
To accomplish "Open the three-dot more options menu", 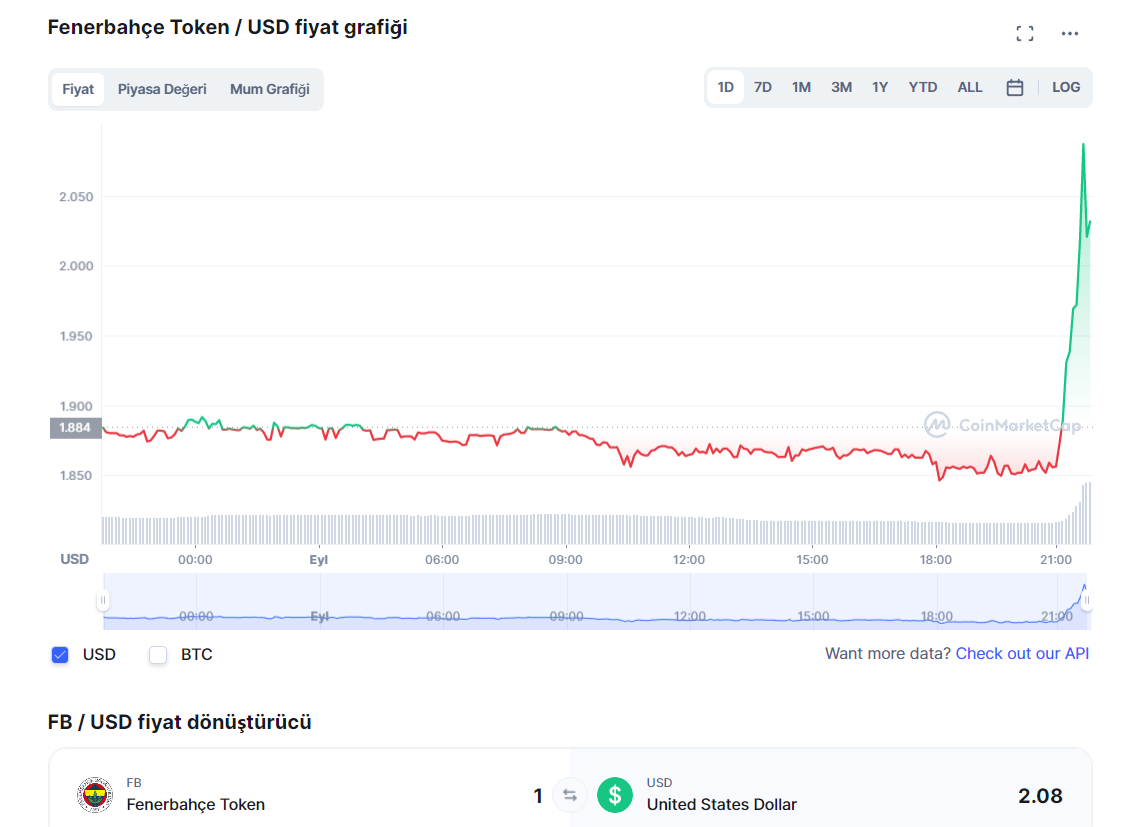I will (x=1070, y=34).
